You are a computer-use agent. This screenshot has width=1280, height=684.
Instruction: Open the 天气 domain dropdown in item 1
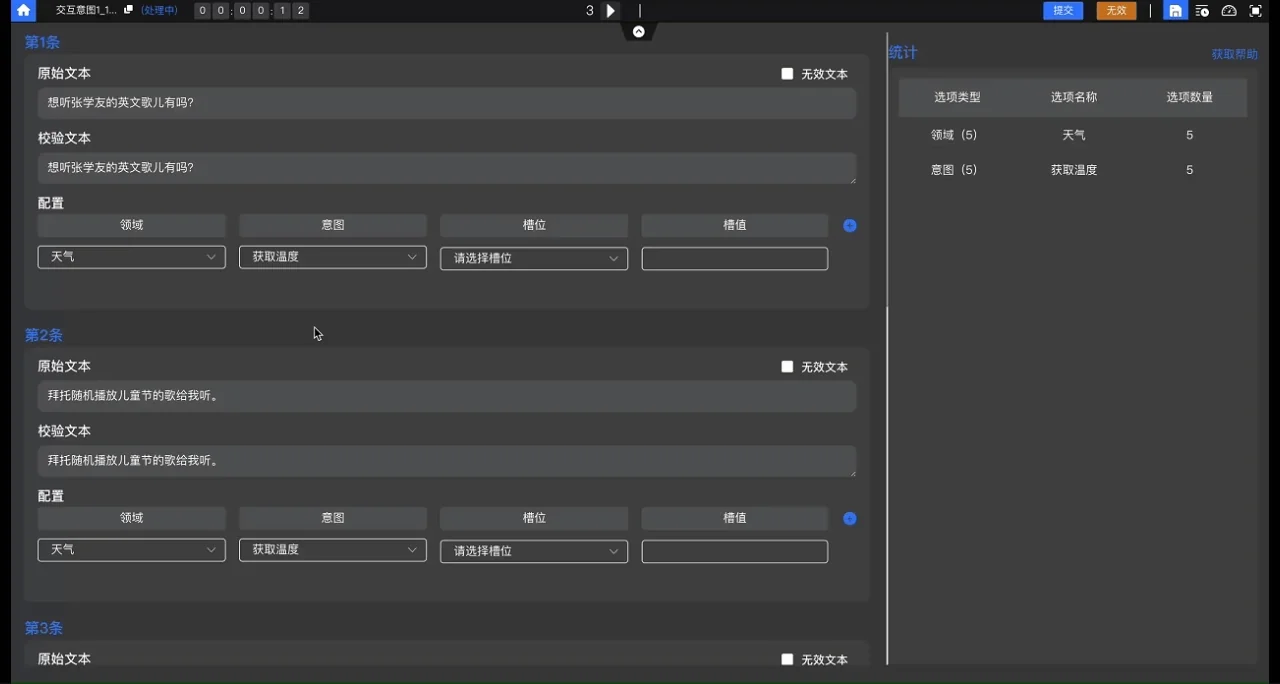(132, 258)
